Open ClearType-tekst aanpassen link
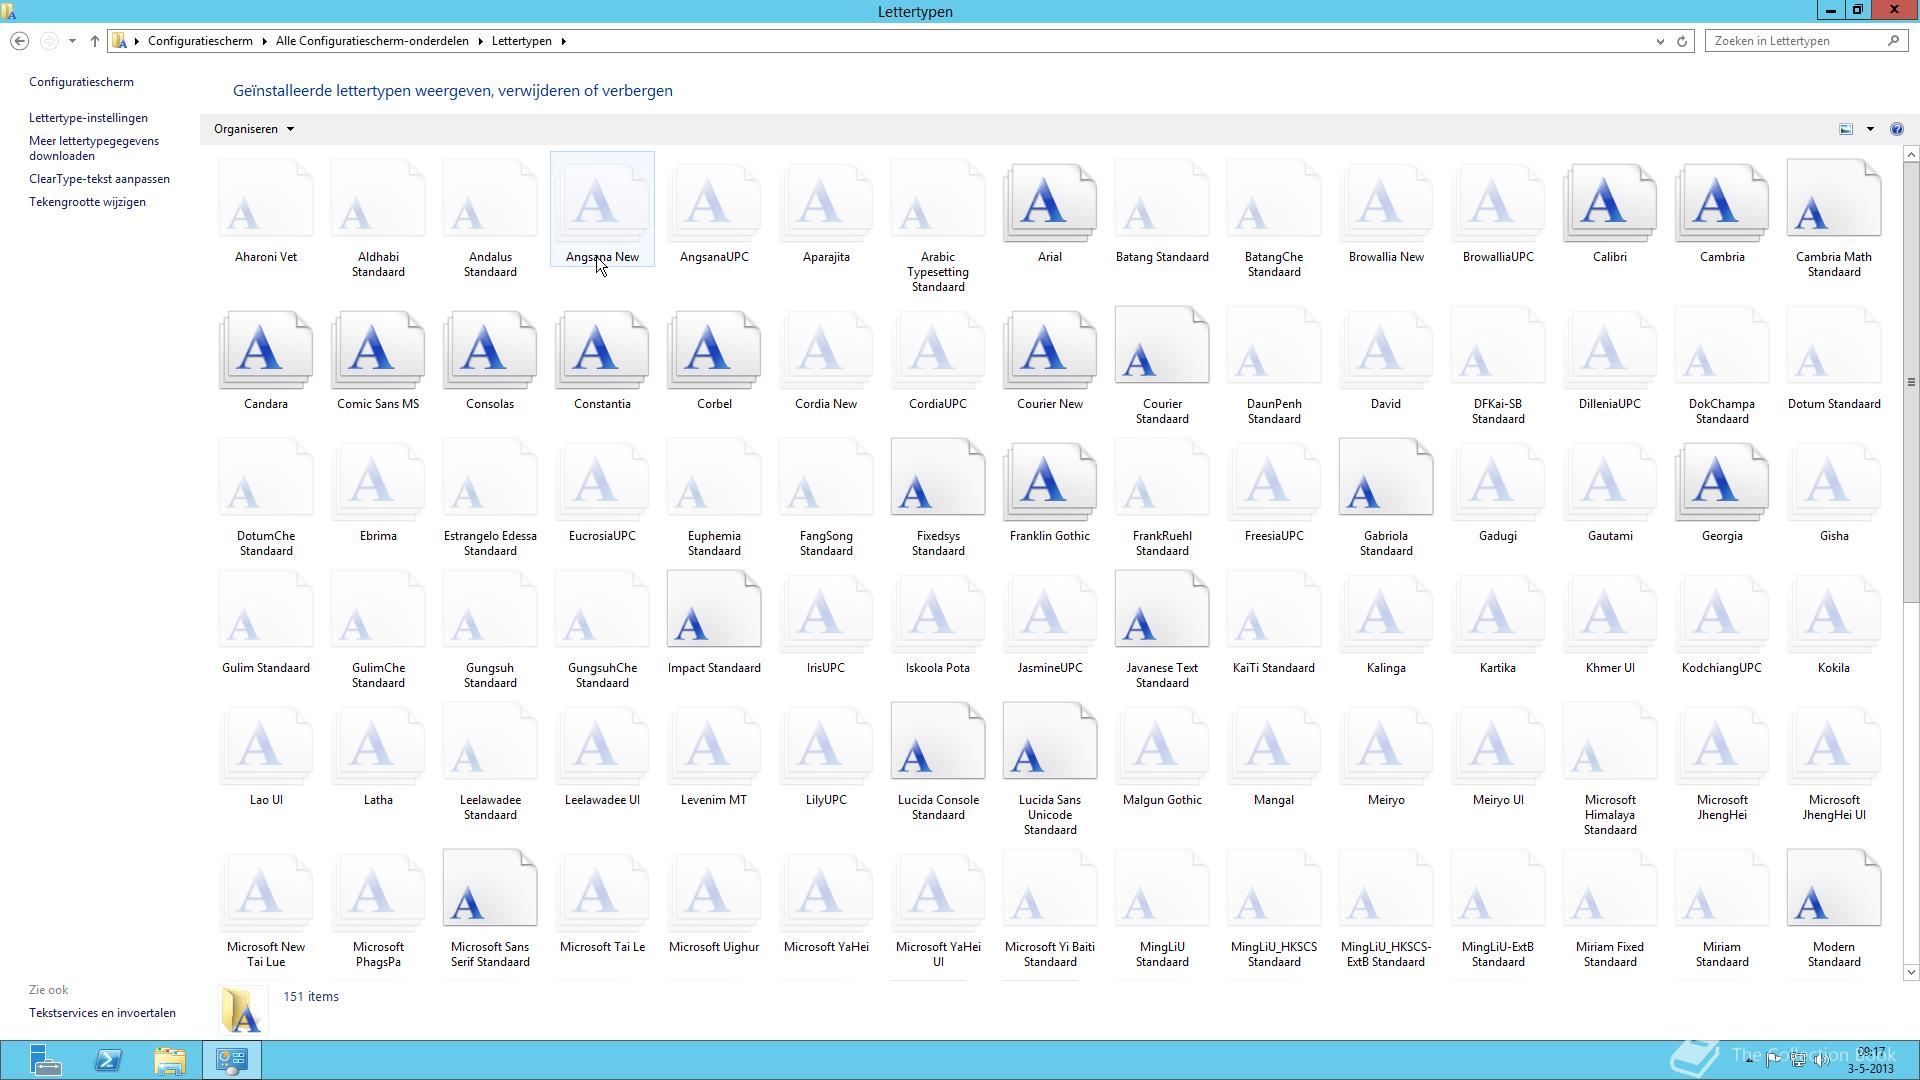The width and height of the screenshot is (1920, 1080). [x=99, y=179]
